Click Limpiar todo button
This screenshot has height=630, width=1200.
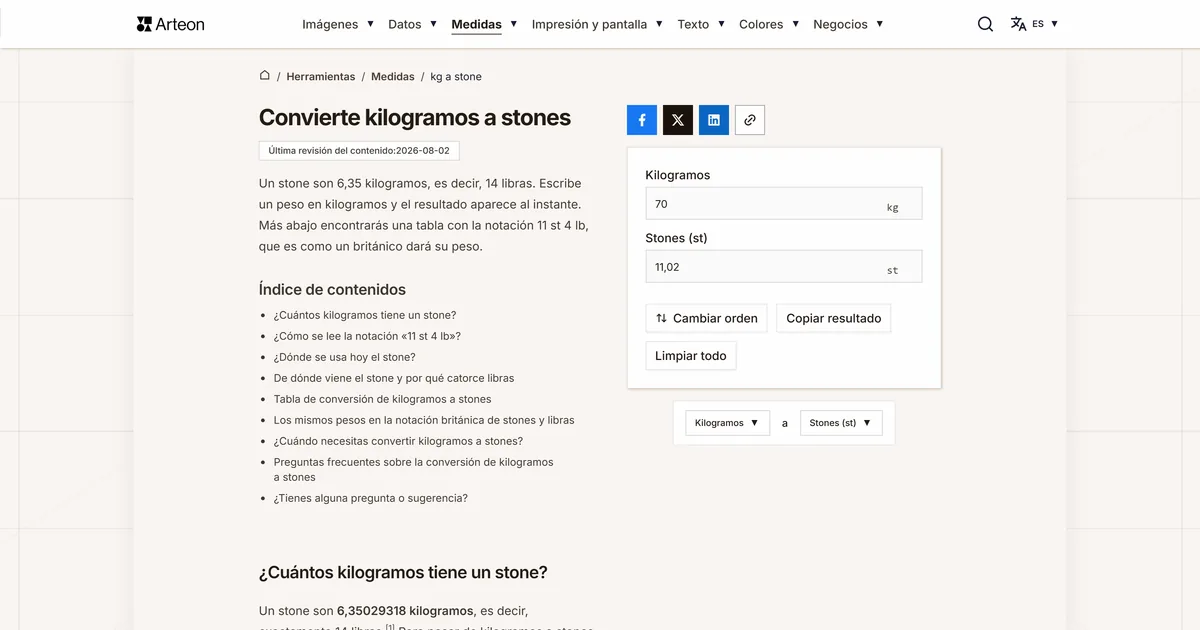pos(691,355)
